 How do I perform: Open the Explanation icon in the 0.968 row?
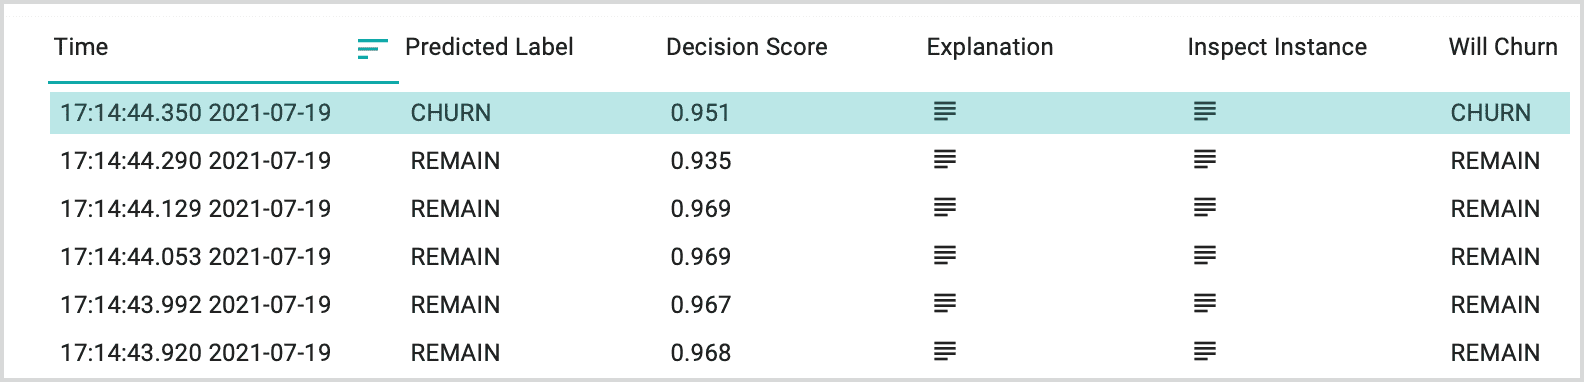pyautogui.click(x=945, y=351)
